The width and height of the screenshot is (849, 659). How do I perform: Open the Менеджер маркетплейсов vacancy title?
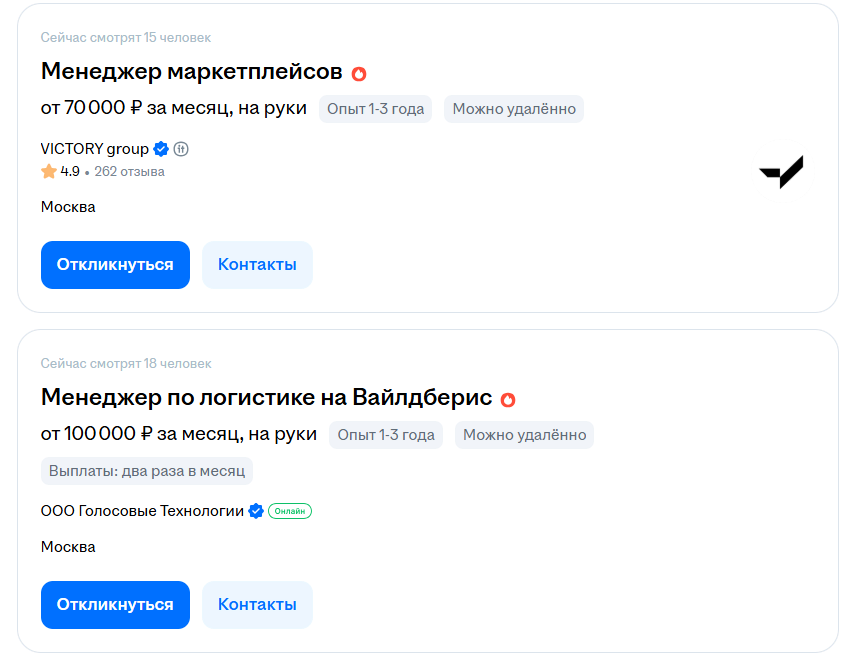(191, 72)
